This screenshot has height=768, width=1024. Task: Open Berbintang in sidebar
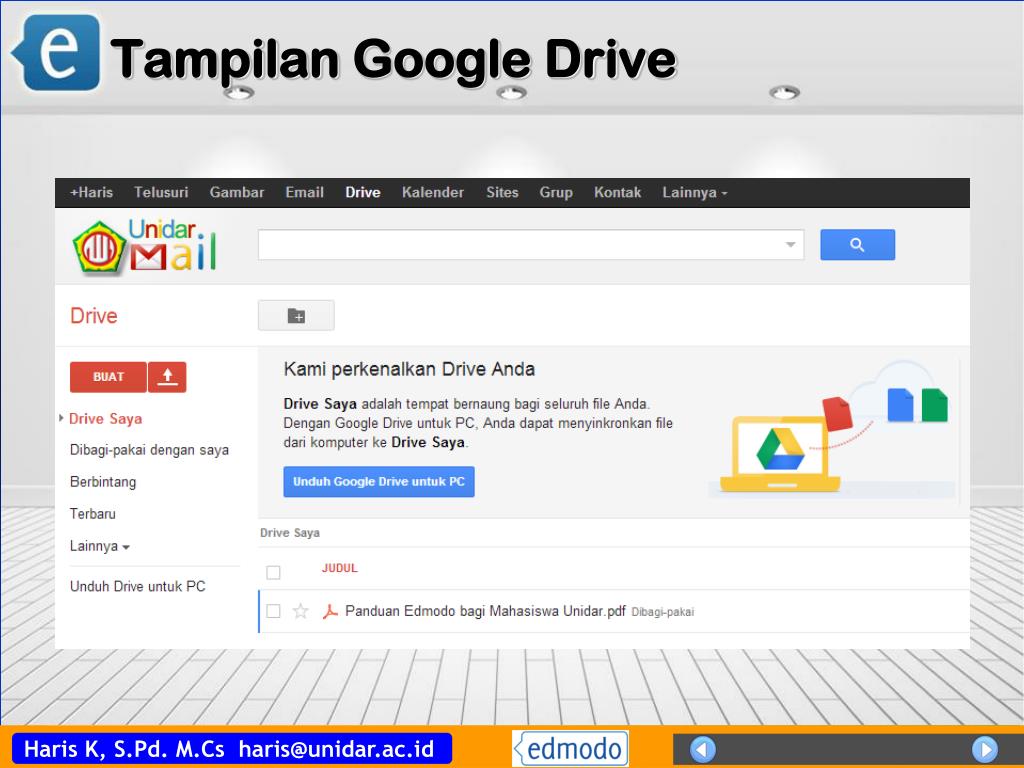pos(103,482)
